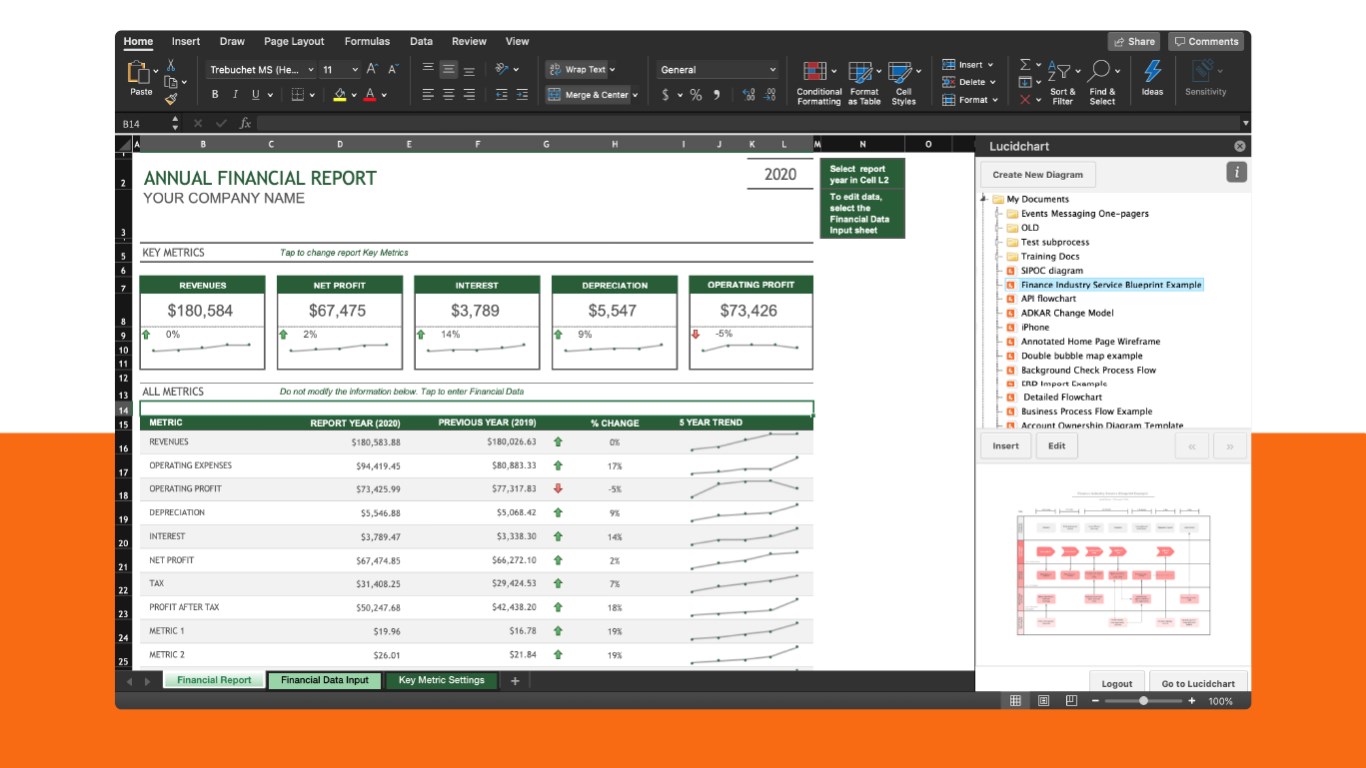Apply percent style format
Viewport: 1366px width, 768px height.
click(696, 95)
